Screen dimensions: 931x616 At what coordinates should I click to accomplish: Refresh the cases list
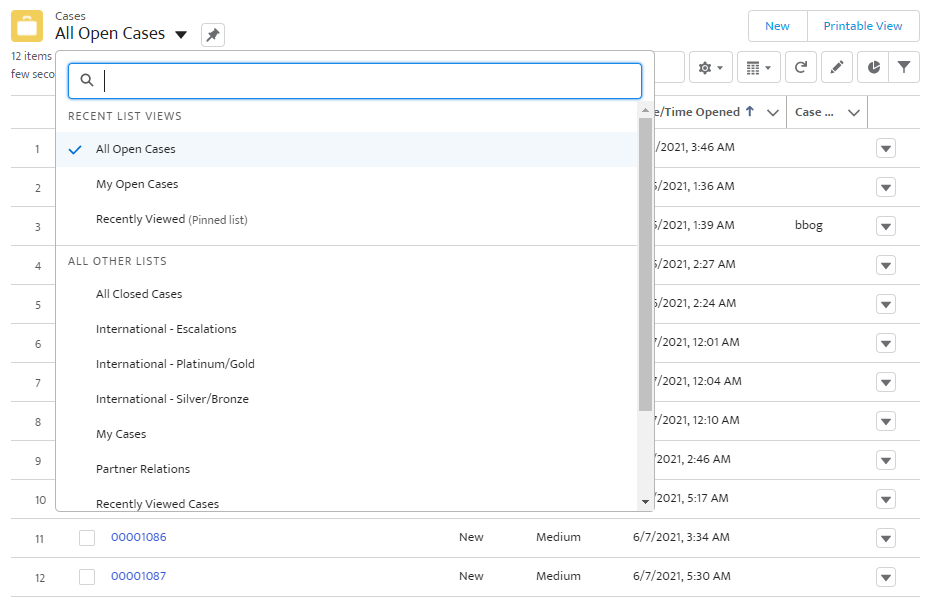point(801,67)
